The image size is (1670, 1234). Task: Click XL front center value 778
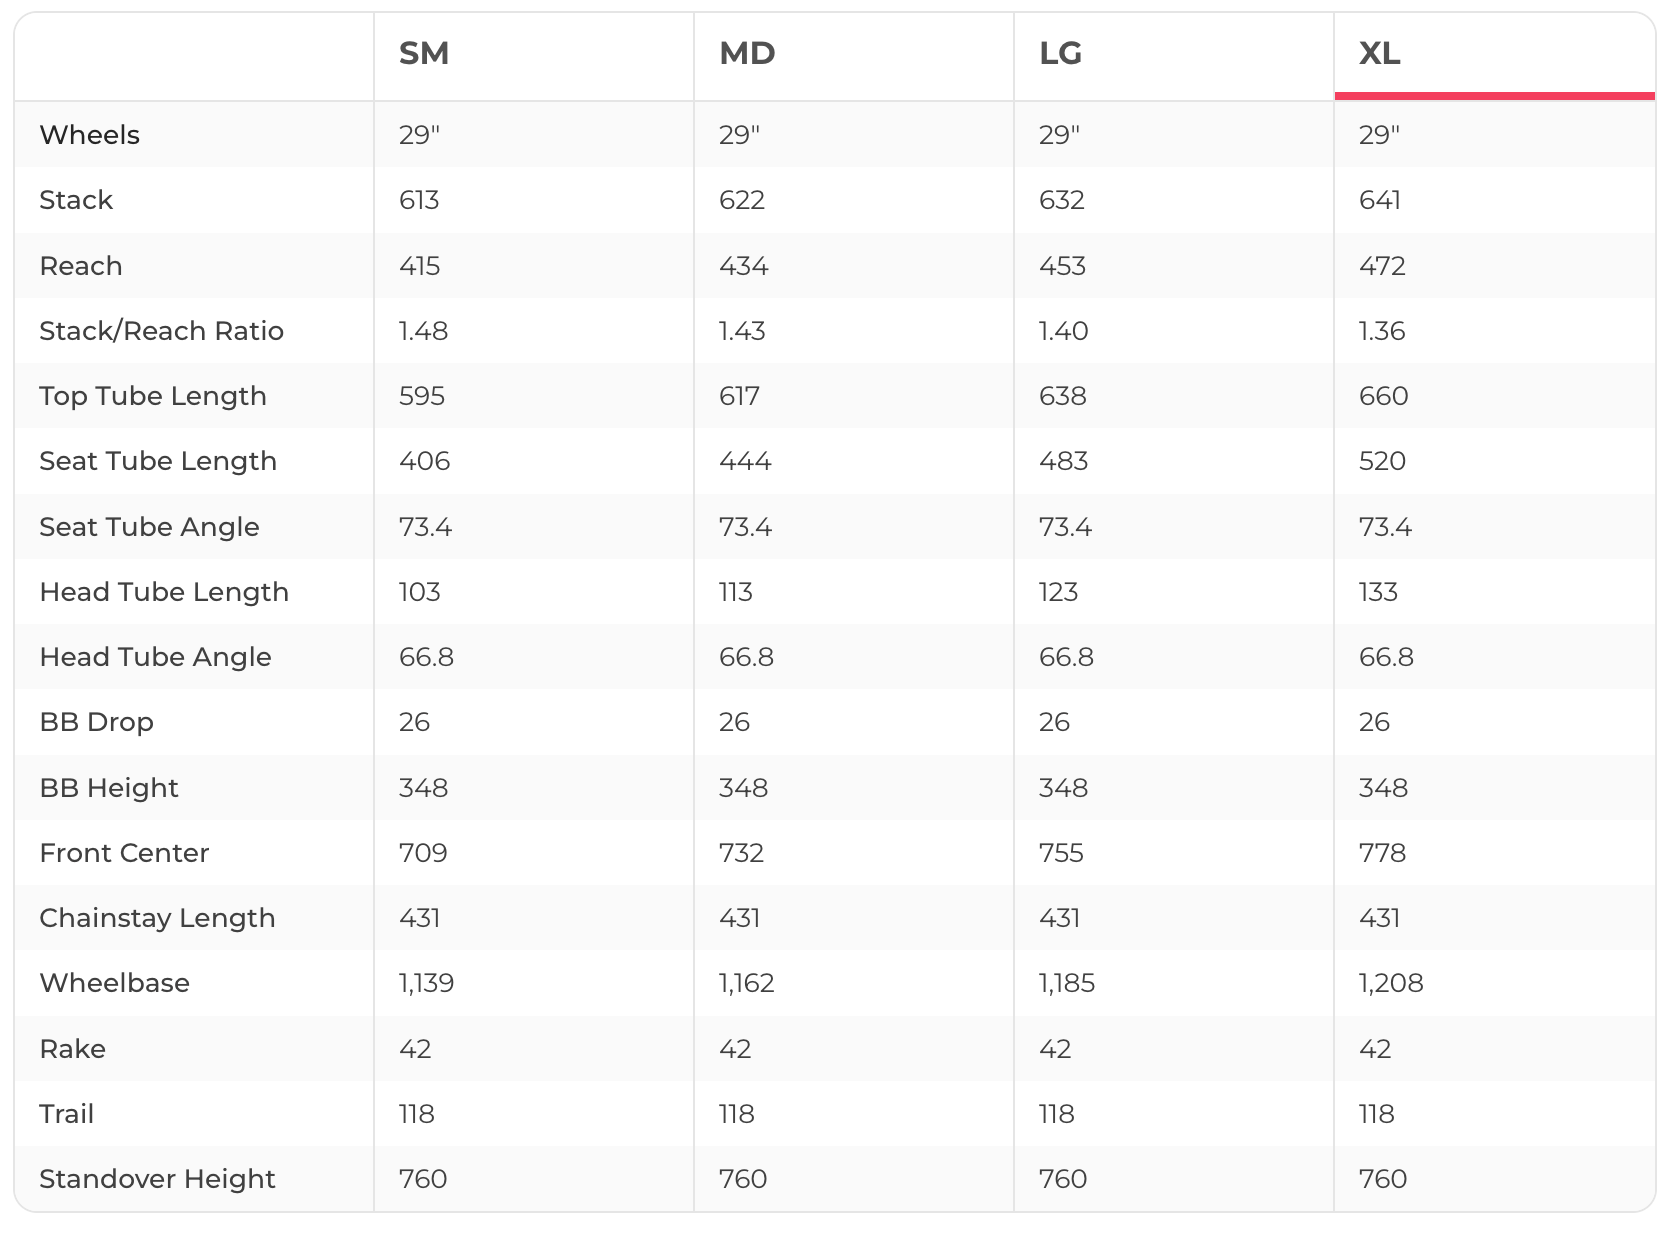tap(1382, 853)
